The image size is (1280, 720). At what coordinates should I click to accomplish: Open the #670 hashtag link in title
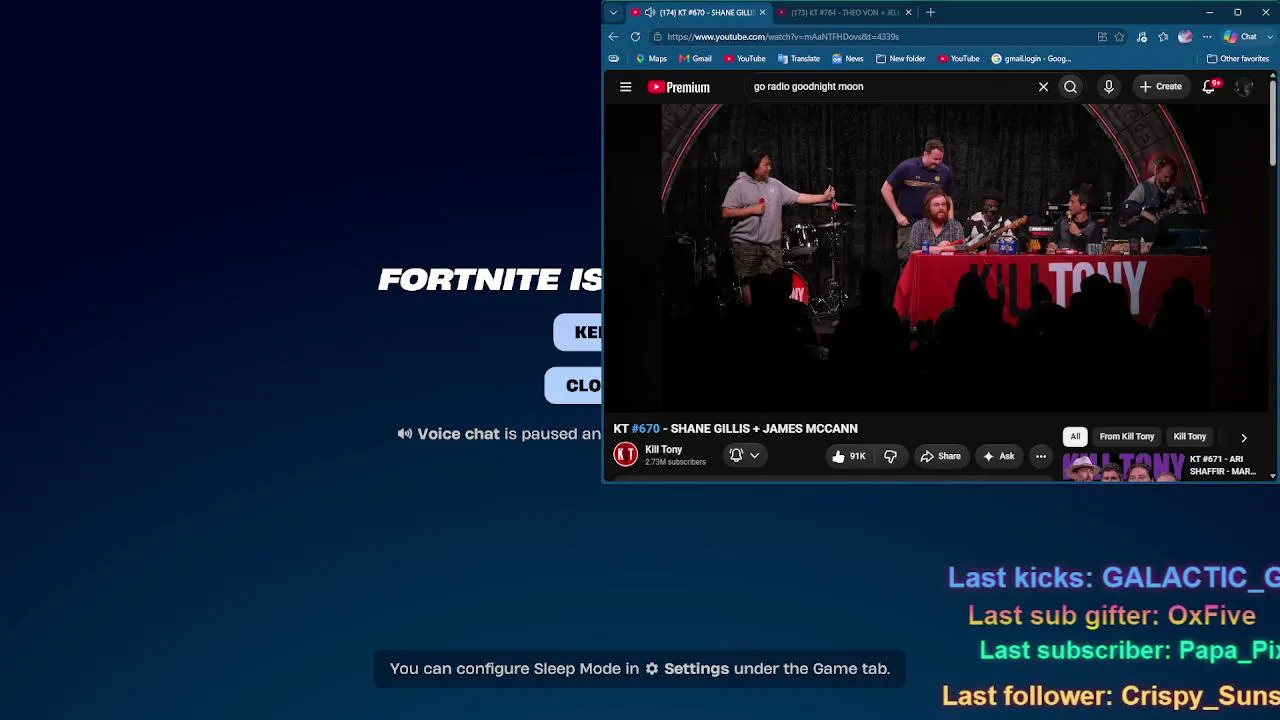(646, 429)
